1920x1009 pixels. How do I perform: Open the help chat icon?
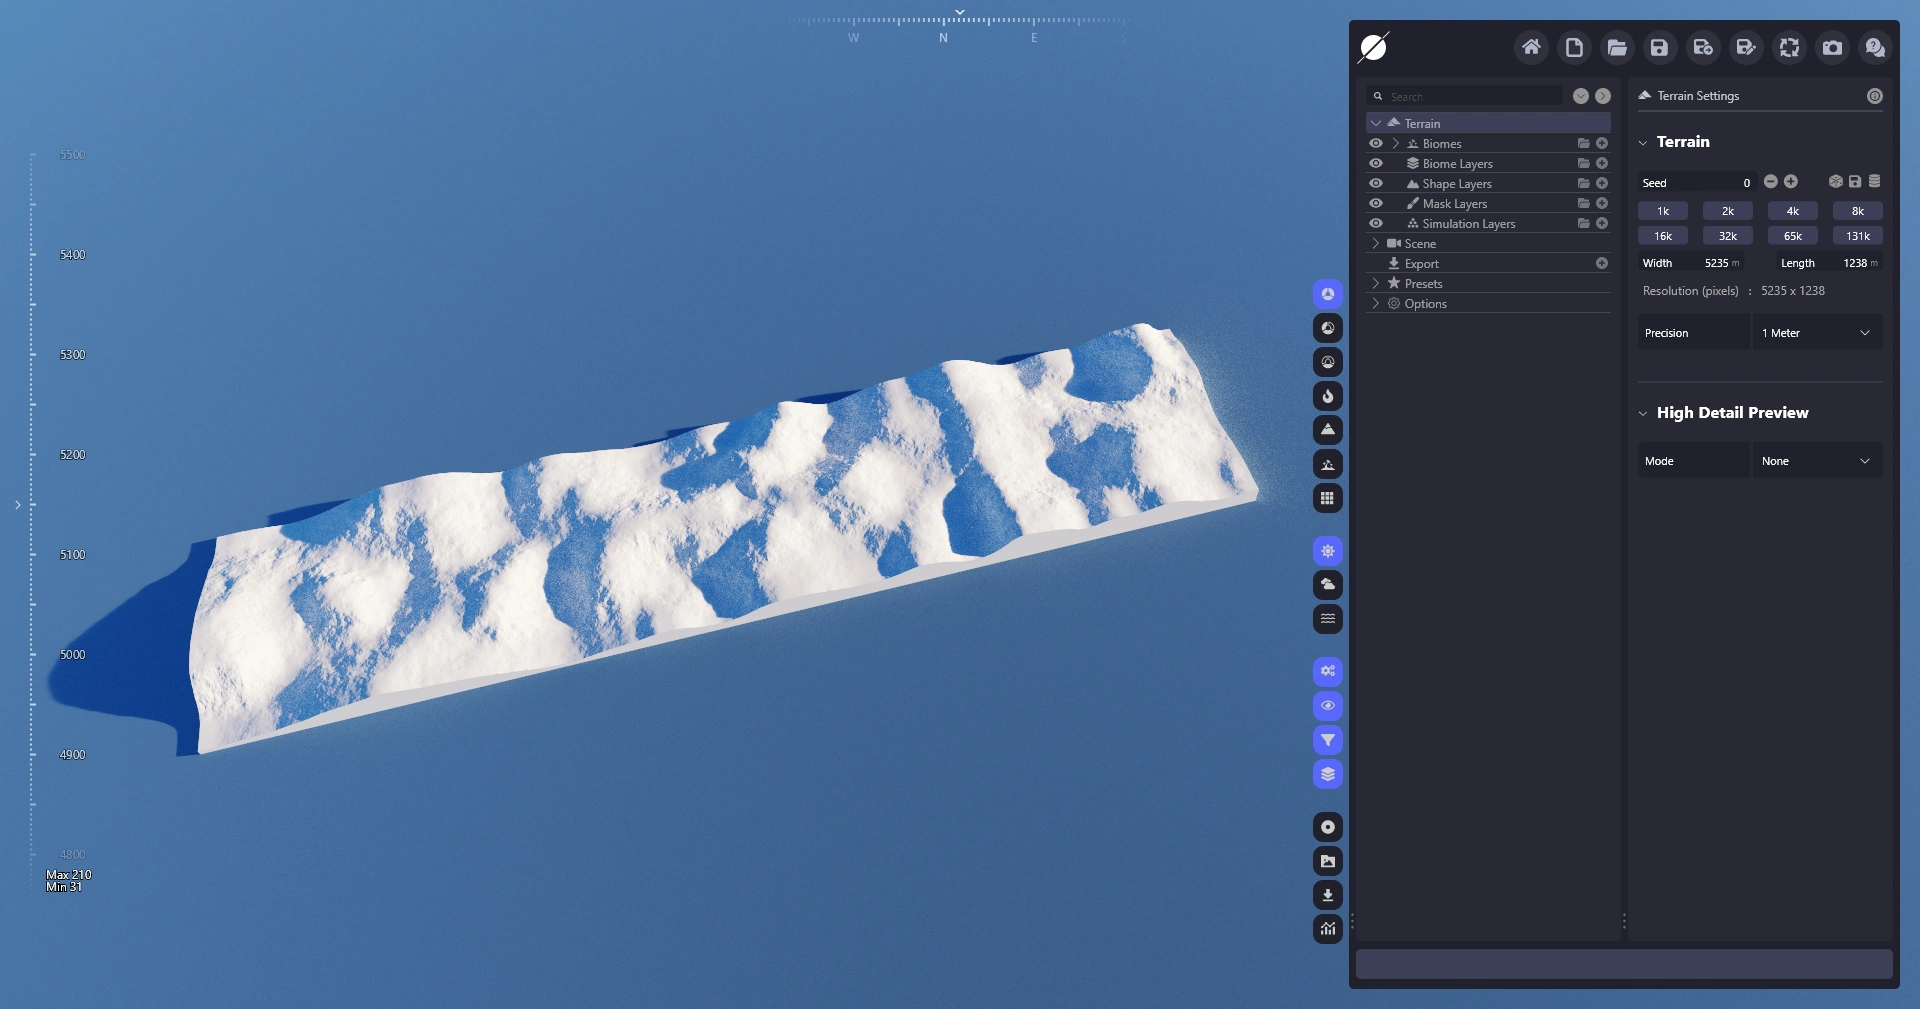pyautogui.click(x=1875, y=47)
